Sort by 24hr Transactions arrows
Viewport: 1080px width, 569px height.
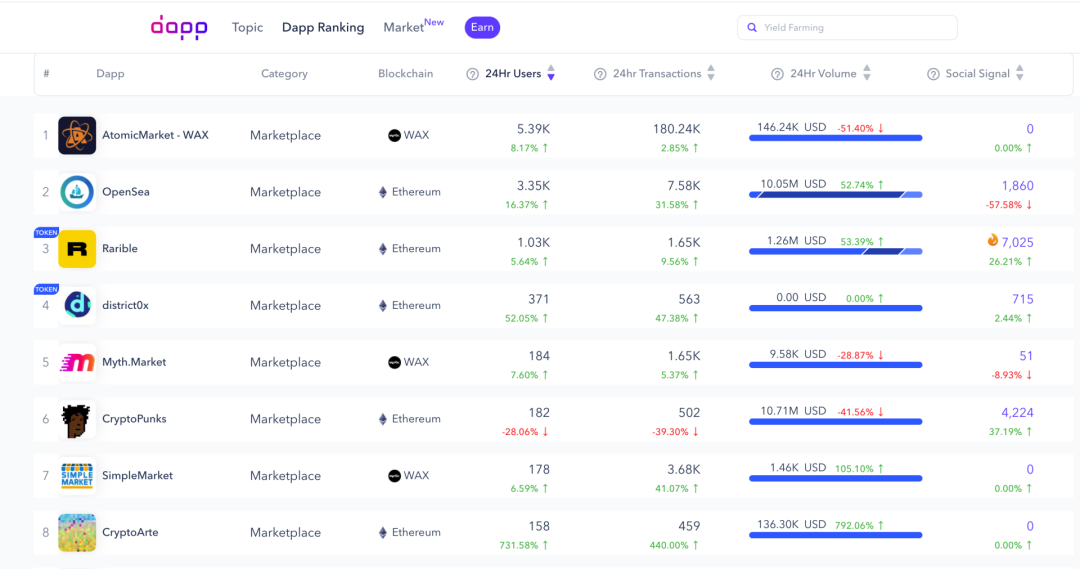pyautogui.click(x=711, y=73)
